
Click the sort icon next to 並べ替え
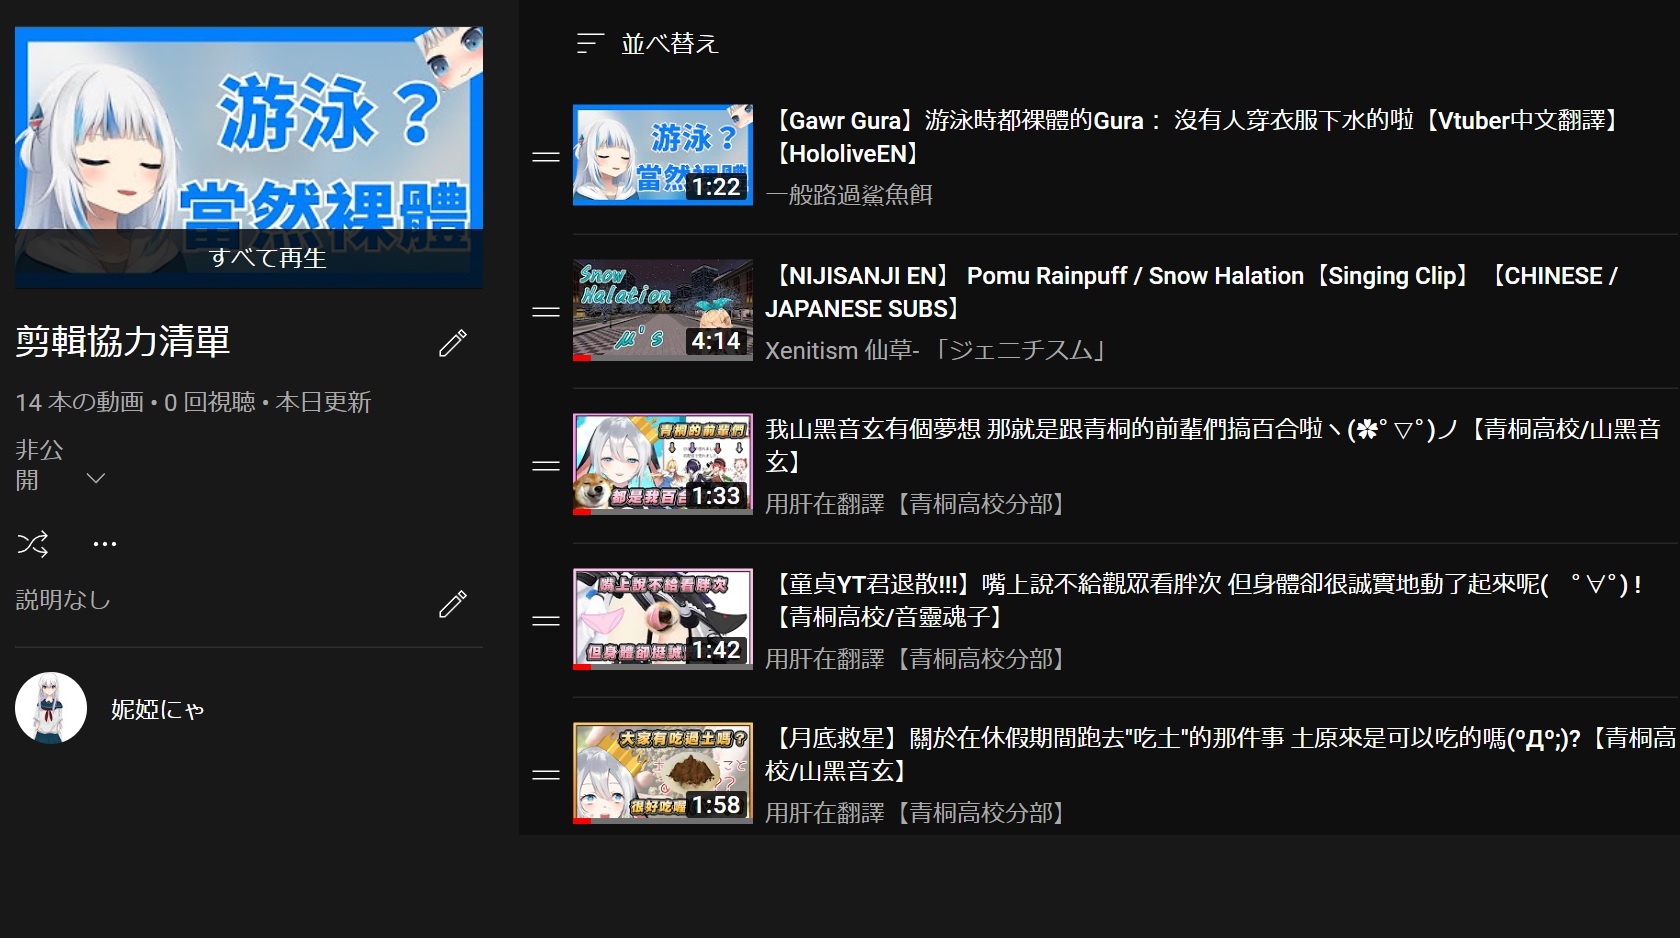[x=590, y=43]
